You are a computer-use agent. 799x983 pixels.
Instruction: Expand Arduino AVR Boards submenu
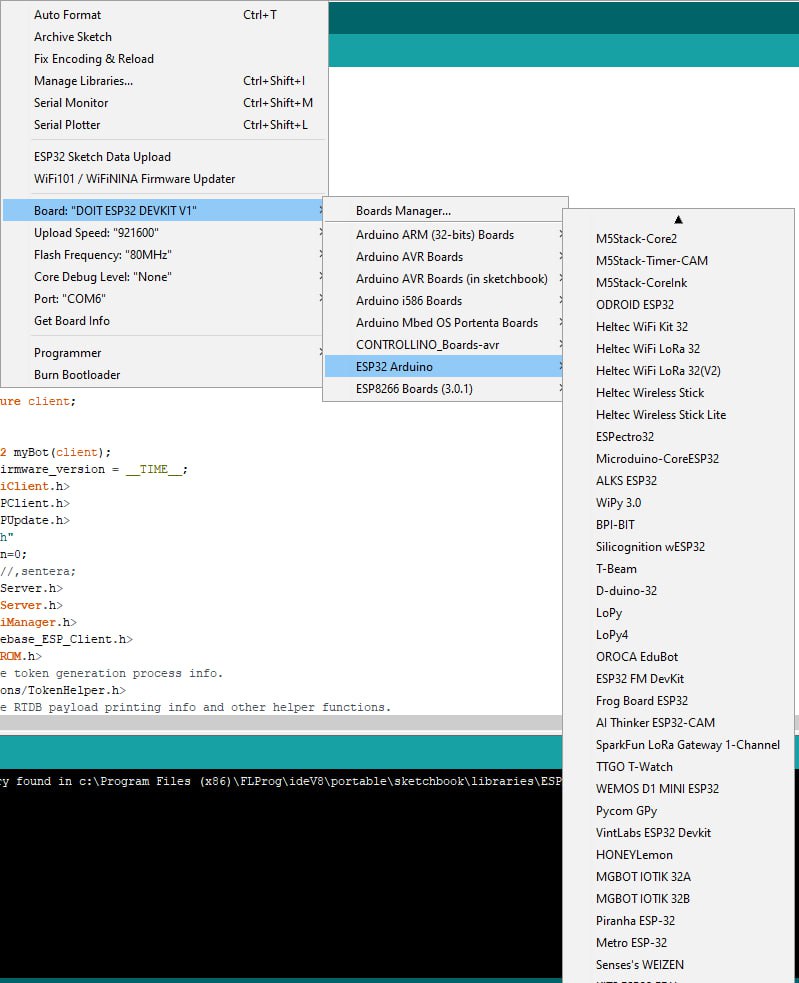(x=444, y=256)
